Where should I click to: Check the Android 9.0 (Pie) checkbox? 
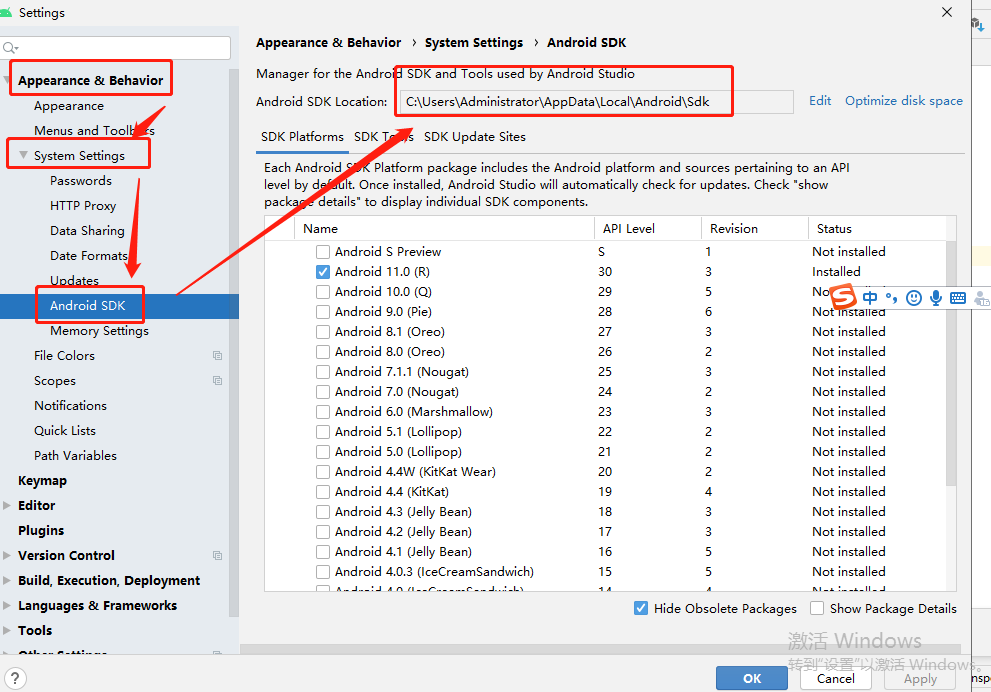pos(323,312)
